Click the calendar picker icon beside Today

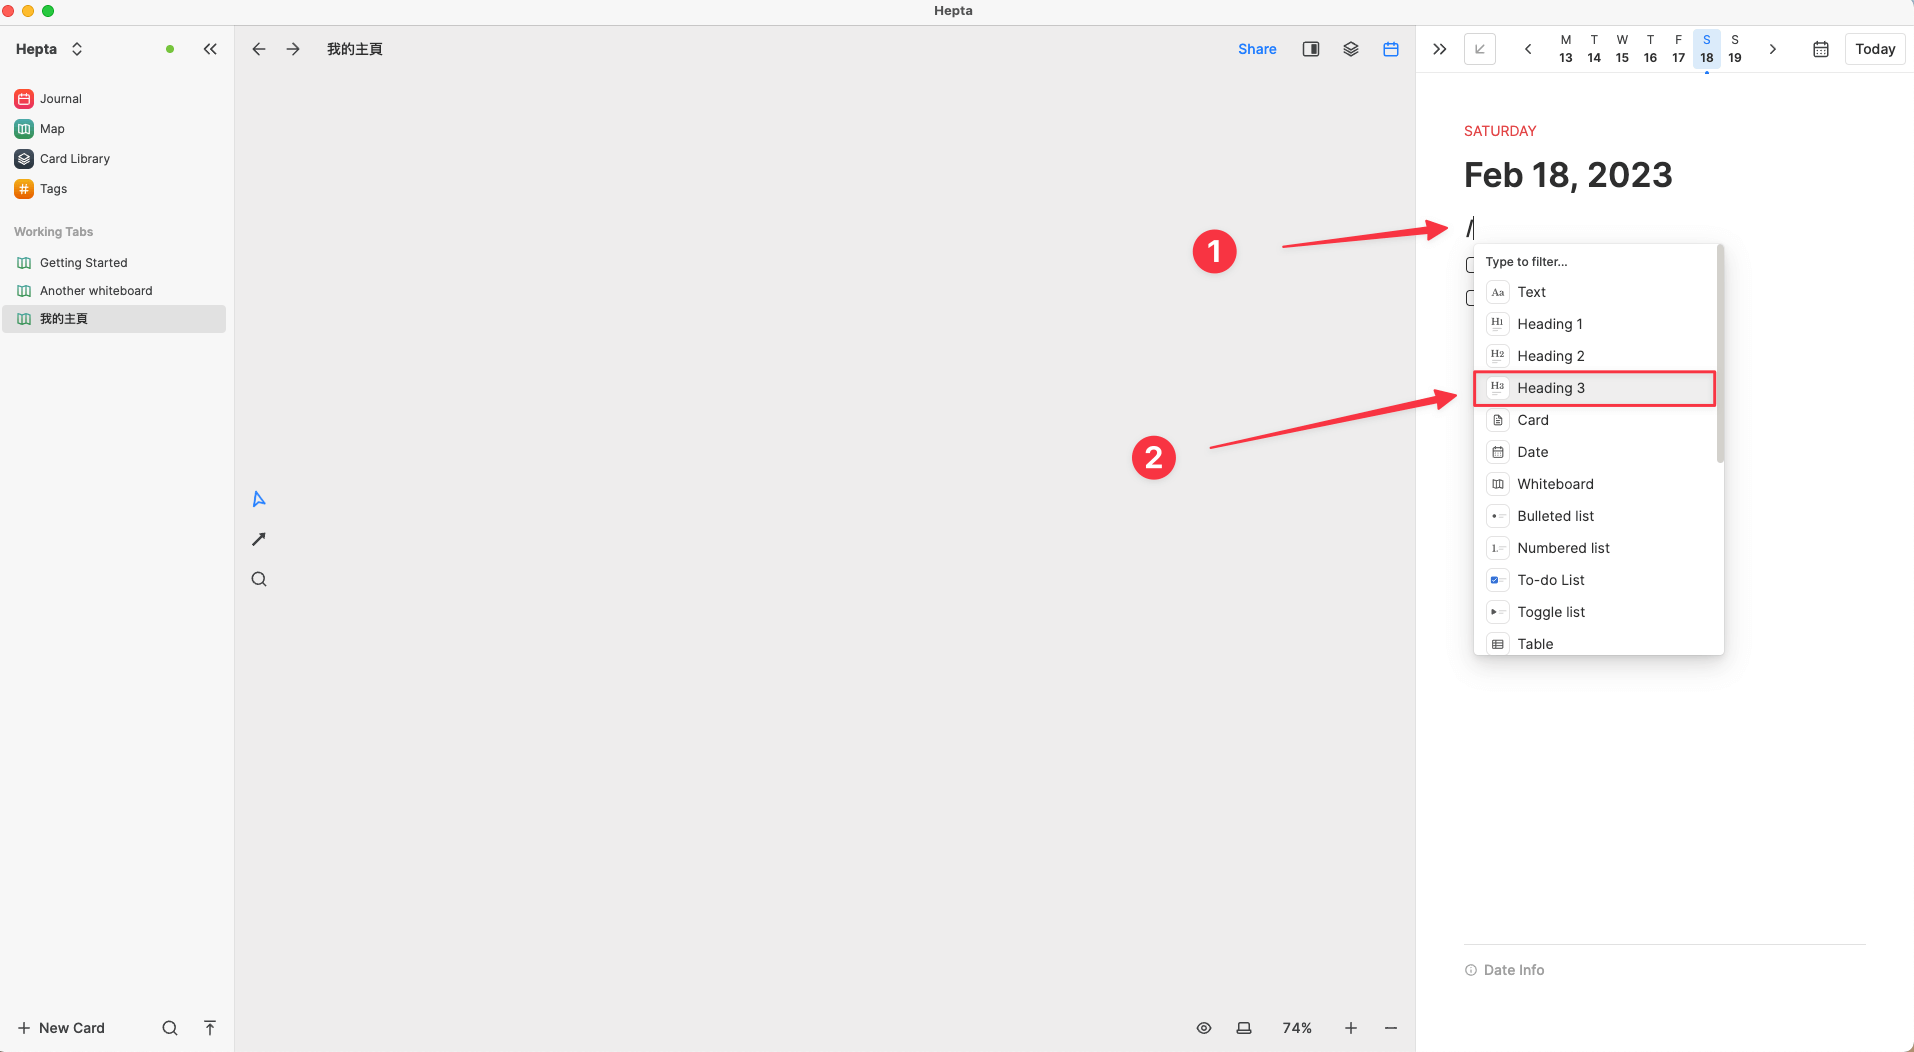point(1820,49)
